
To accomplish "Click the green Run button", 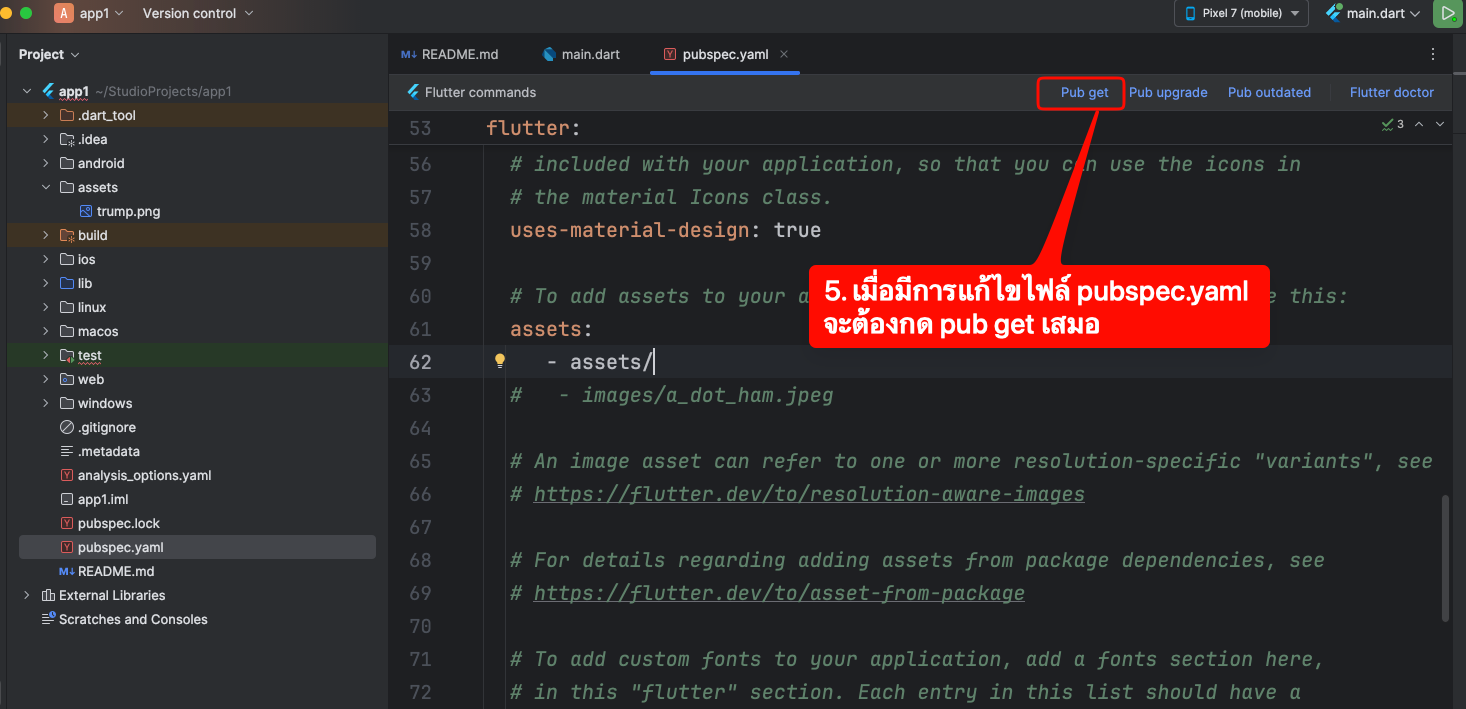I will click(x=1448, y=14).
